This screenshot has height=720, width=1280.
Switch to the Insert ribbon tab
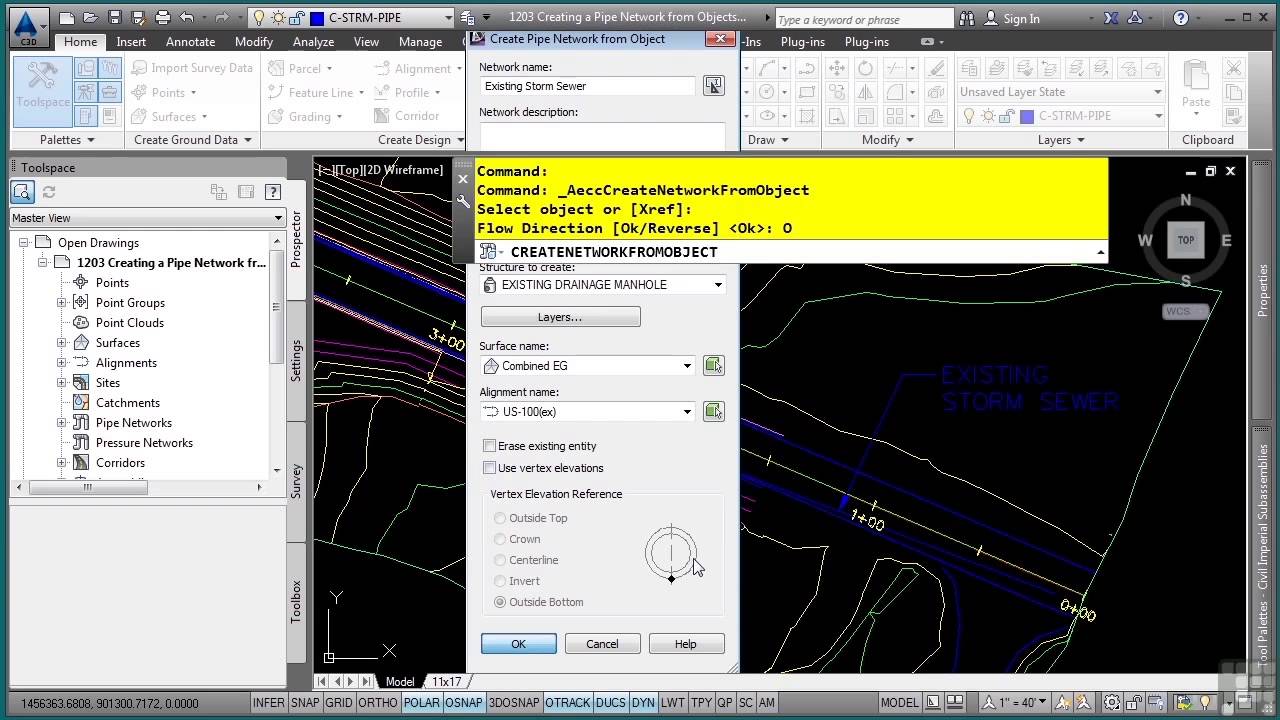tap(131, 42)
